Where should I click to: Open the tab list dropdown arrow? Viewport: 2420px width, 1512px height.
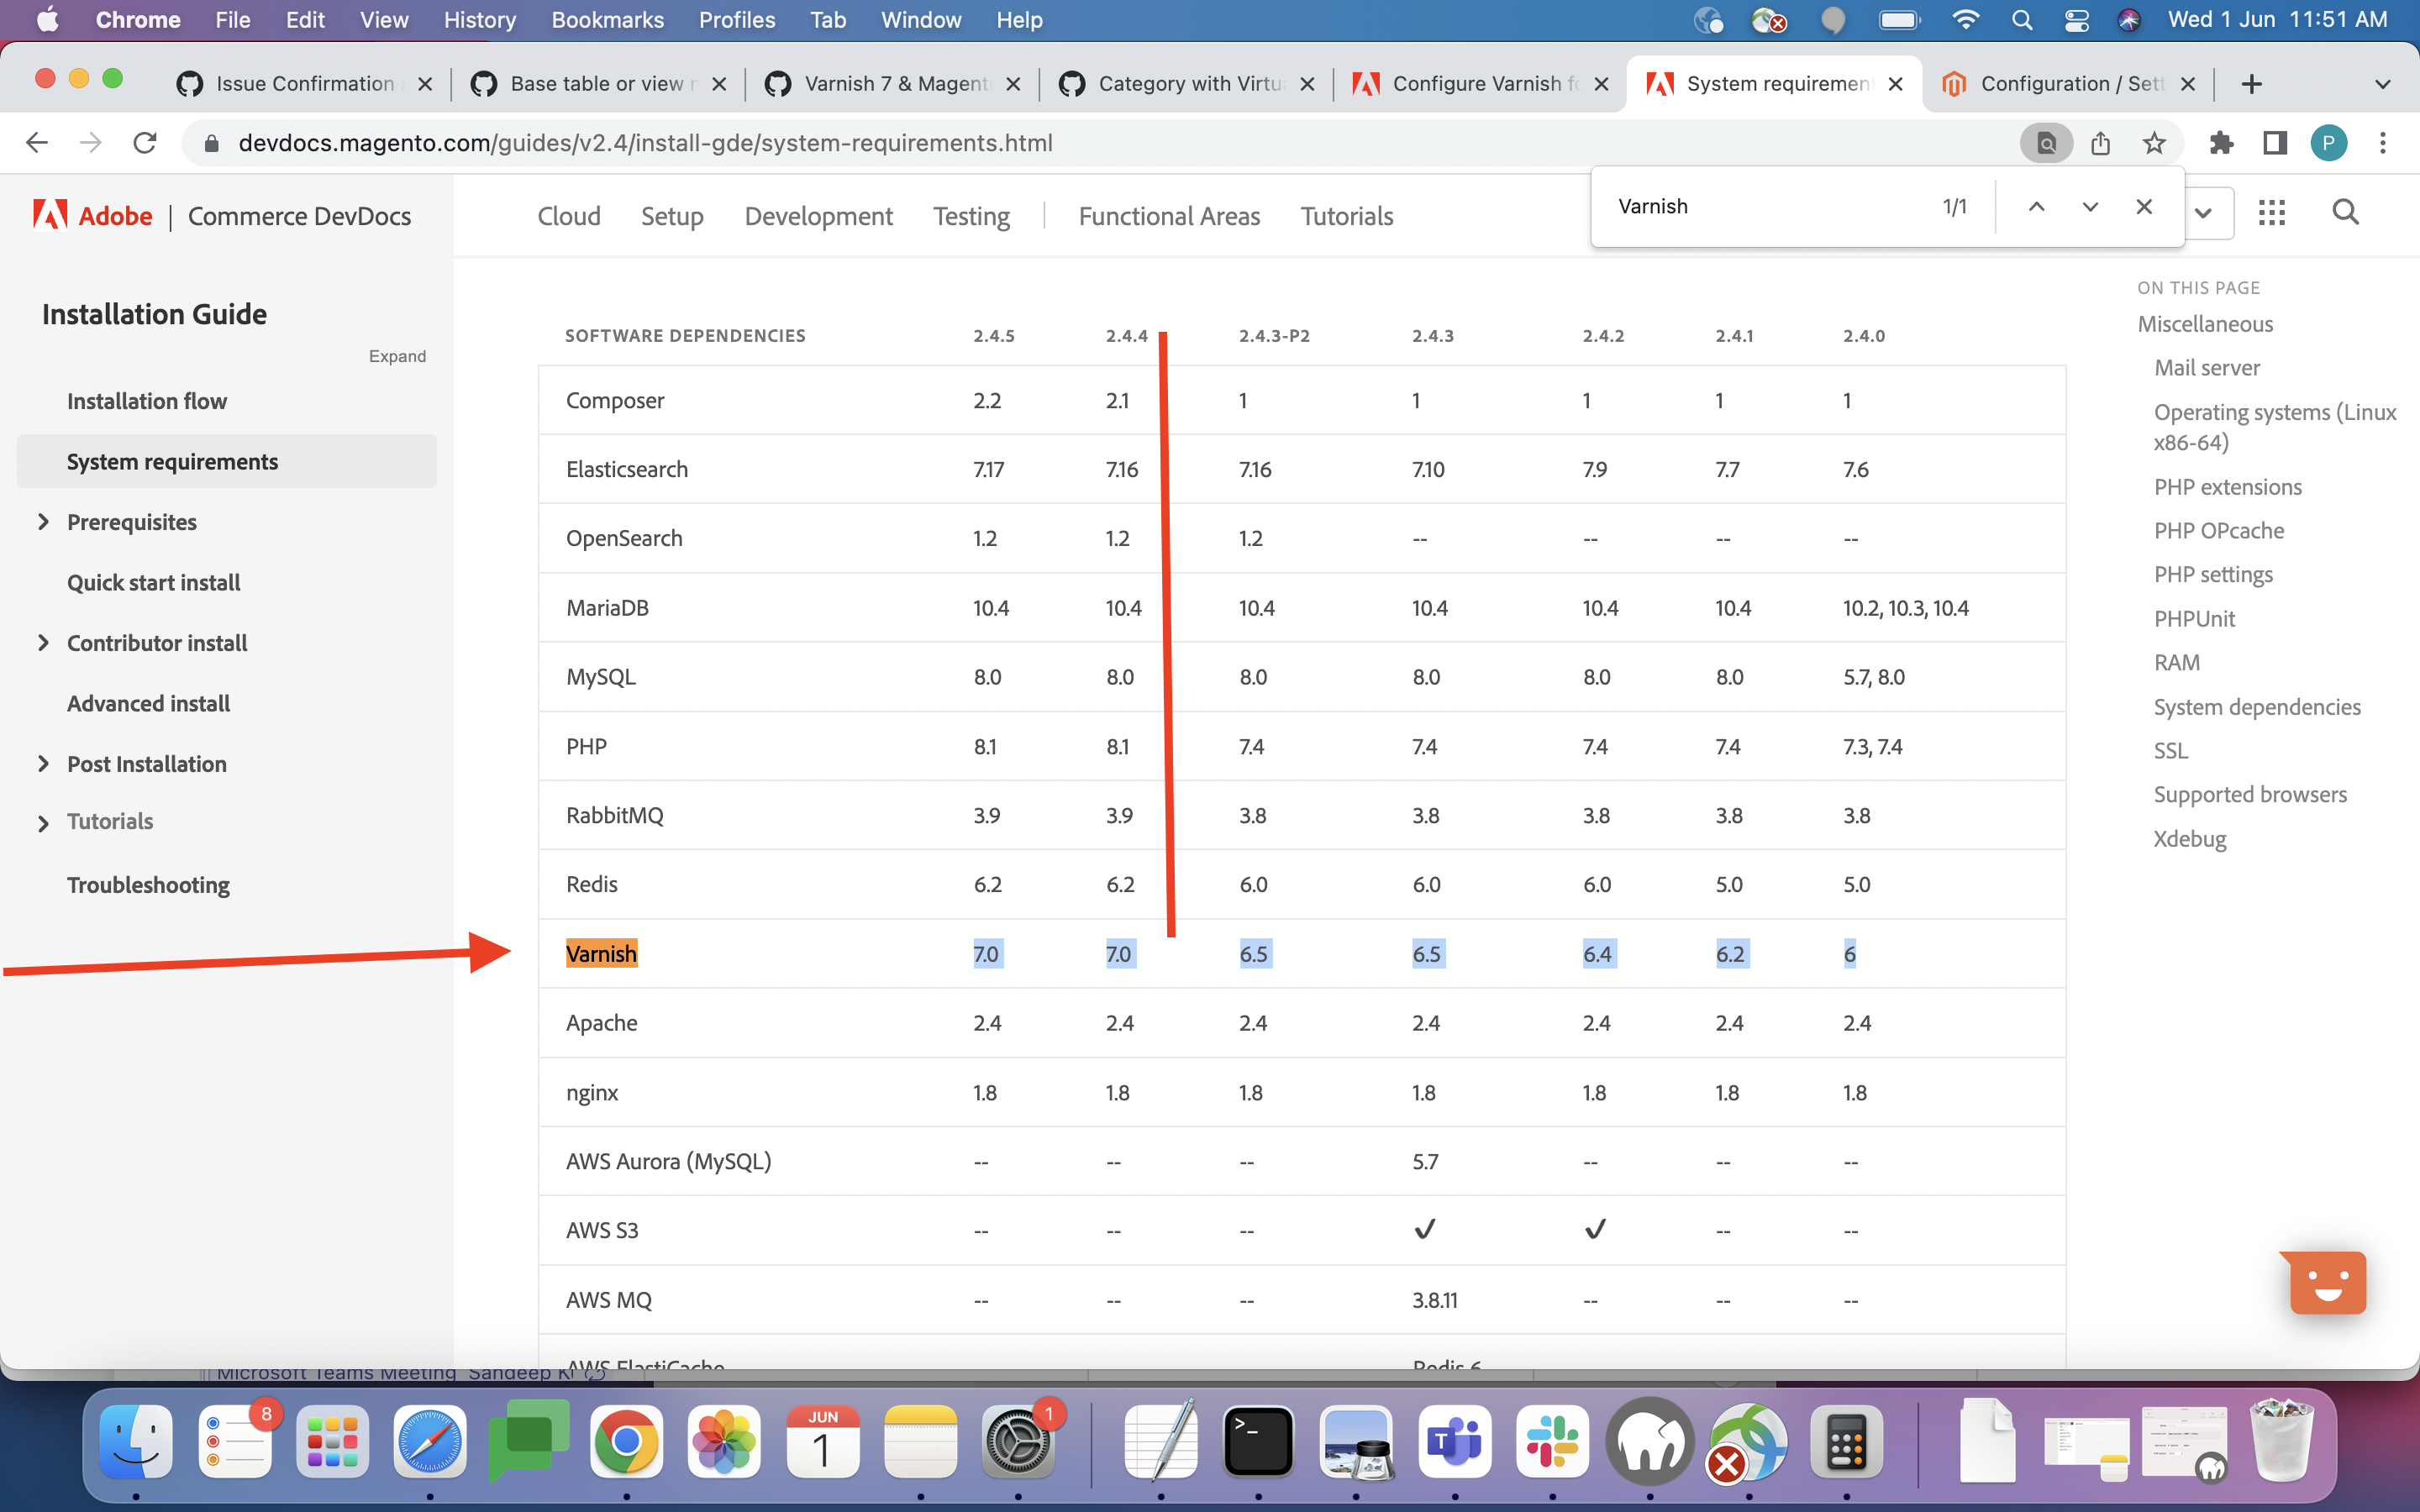[2383, 83]
